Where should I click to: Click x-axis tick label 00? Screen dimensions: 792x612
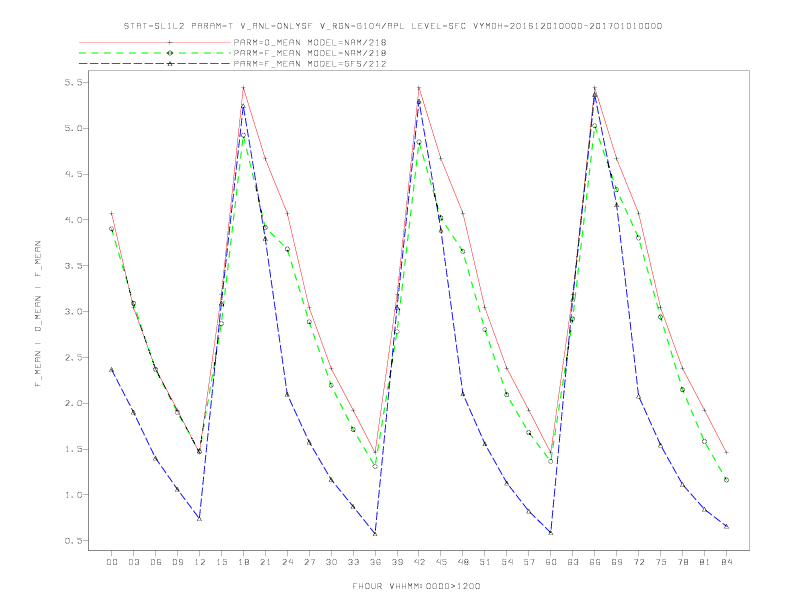[x=112, y=562]
